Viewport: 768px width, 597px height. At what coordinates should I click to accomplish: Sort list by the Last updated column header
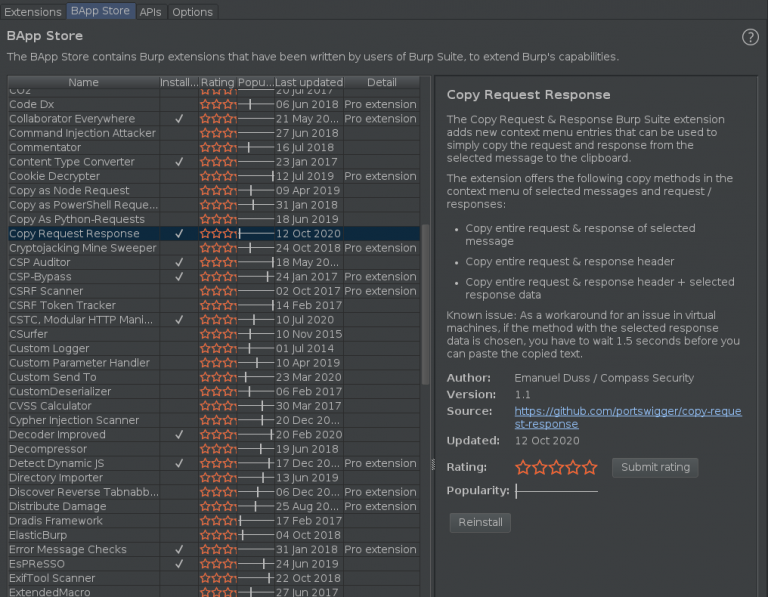308,82
